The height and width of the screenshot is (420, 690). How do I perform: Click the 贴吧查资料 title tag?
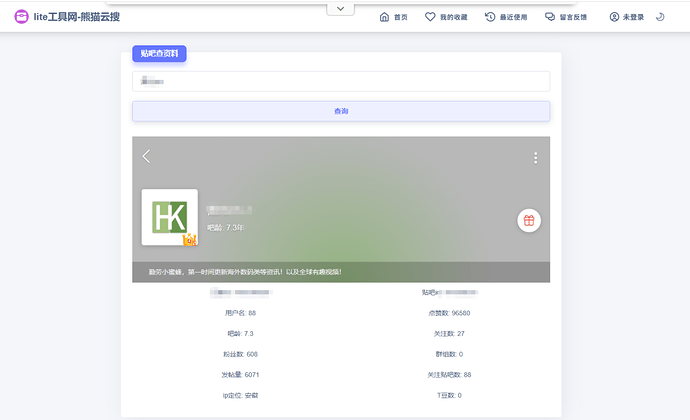click(159, 53)
